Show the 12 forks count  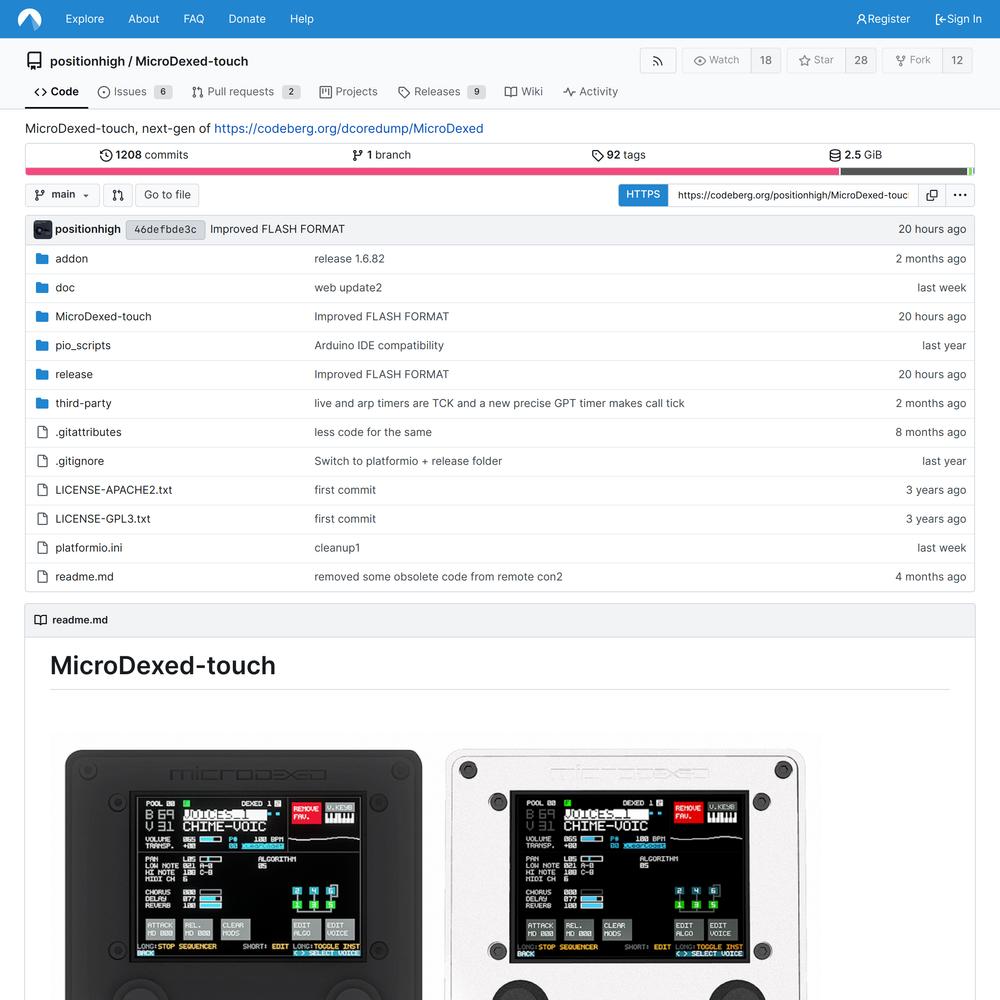click(957, 61)
